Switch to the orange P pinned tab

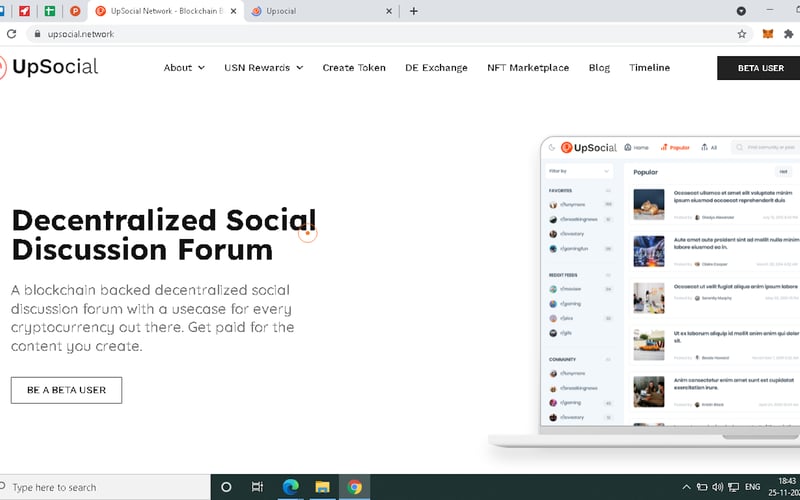[75, 11]
